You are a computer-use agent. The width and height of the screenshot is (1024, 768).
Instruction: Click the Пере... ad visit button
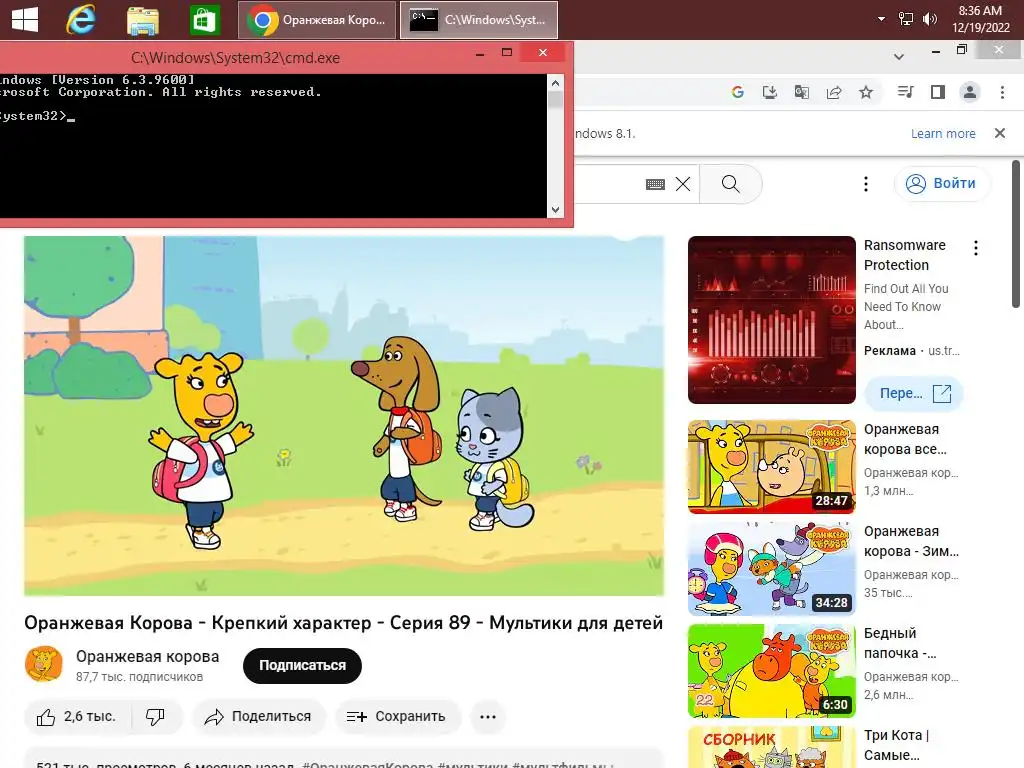914,393
